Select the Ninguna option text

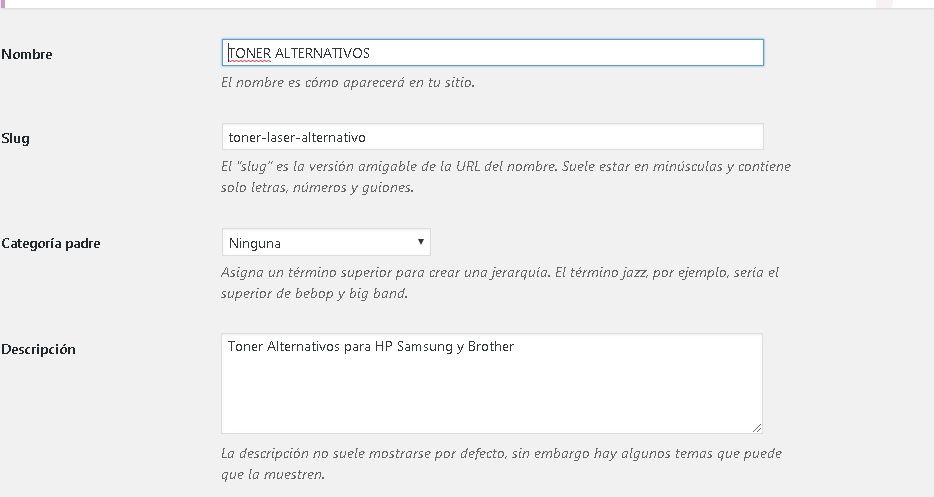click(254, 243)
